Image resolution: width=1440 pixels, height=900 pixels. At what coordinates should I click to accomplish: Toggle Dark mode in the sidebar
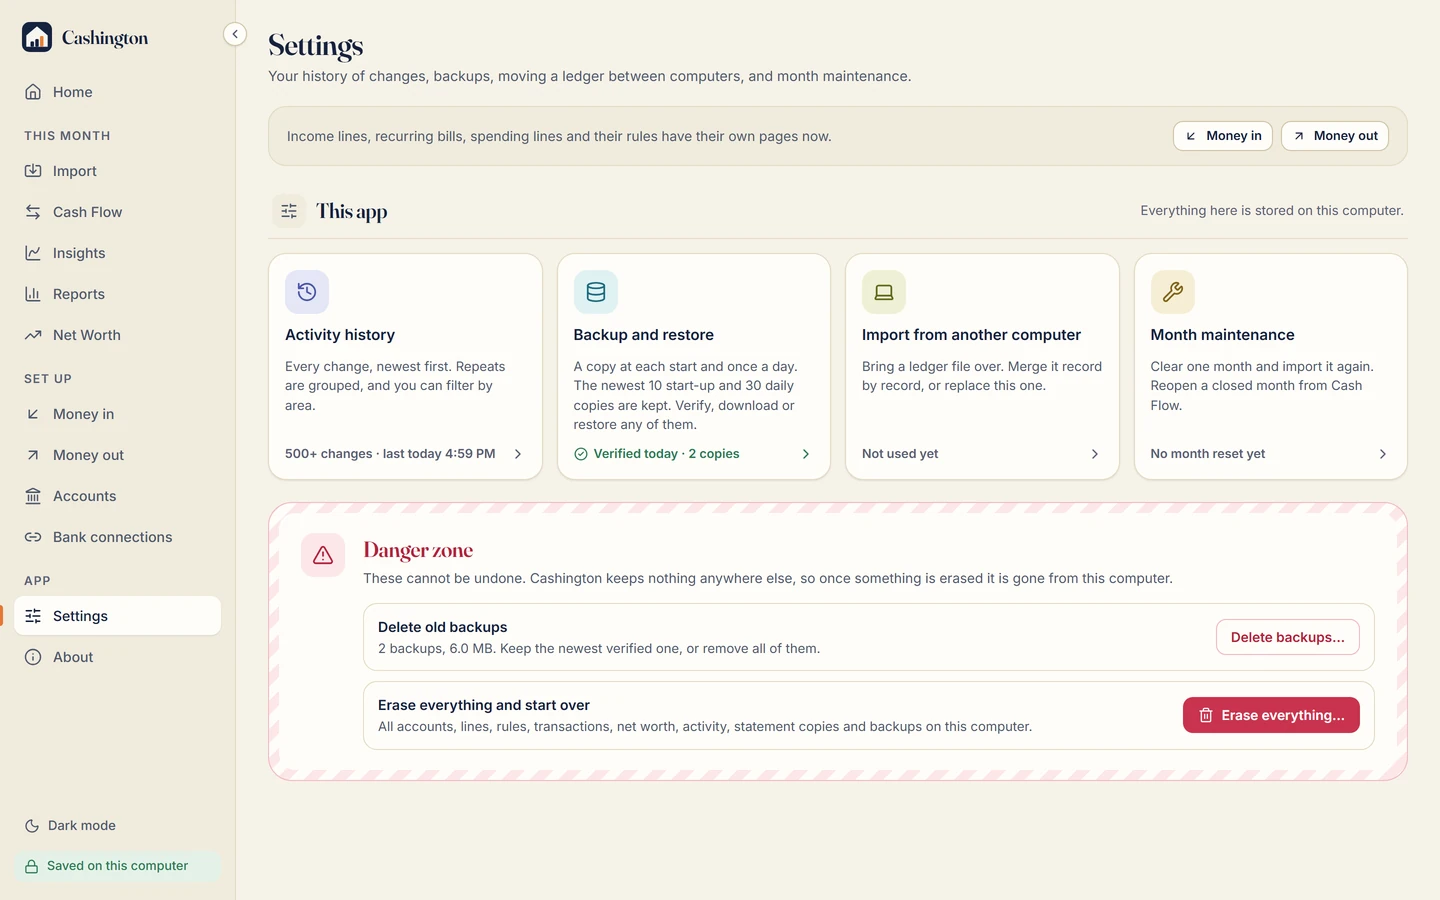pos(70,826)
